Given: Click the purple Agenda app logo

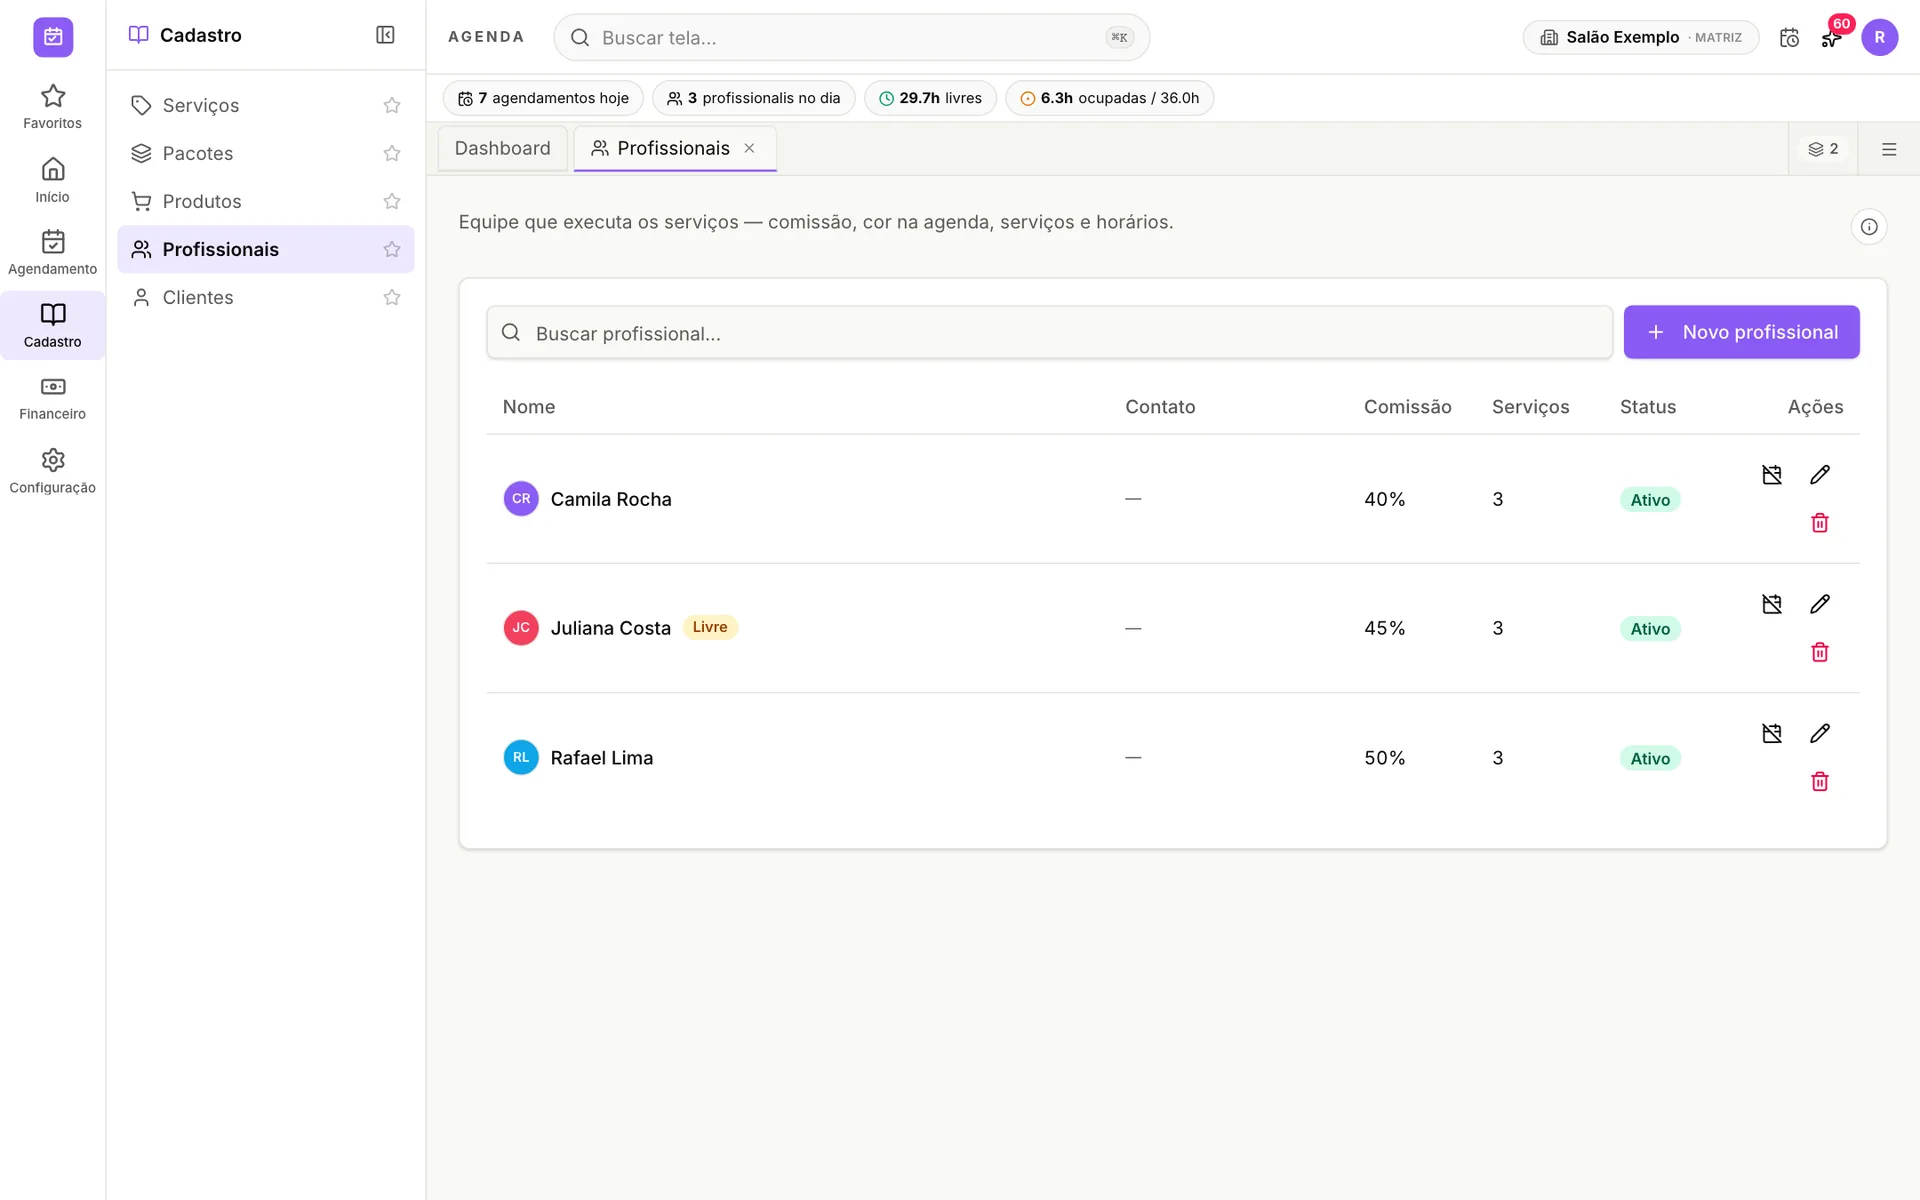Looking at the screenshot, I should 53,37.
